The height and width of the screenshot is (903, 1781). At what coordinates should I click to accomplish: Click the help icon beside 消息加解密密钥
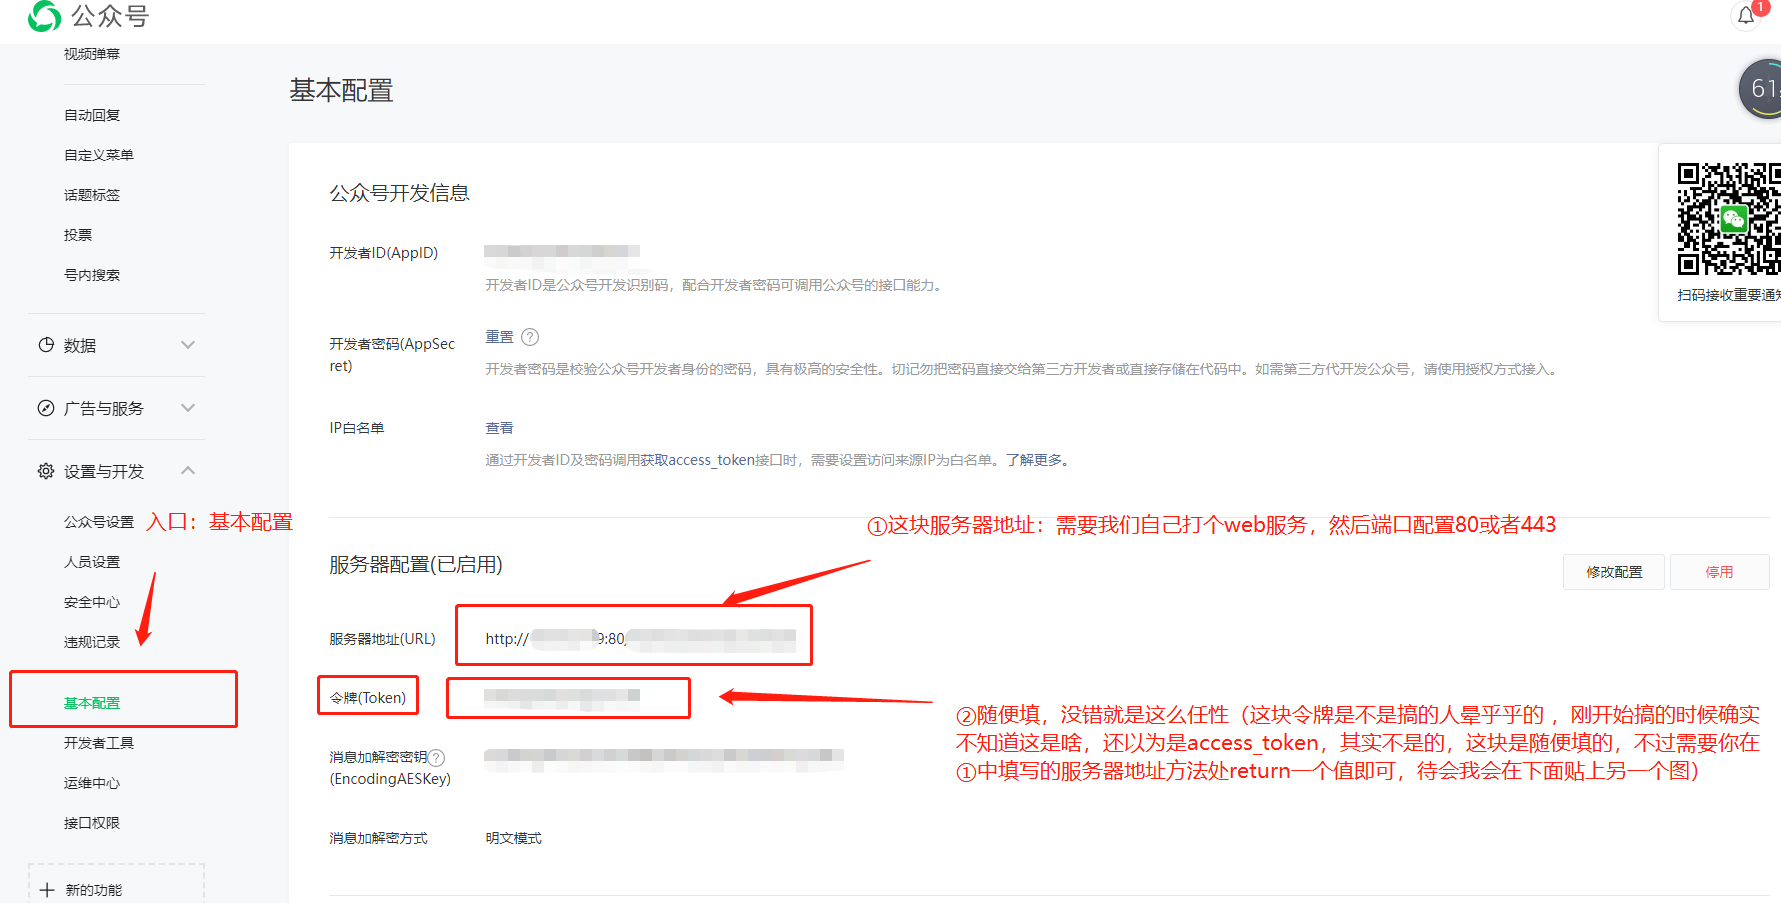(x=436, y=758)
